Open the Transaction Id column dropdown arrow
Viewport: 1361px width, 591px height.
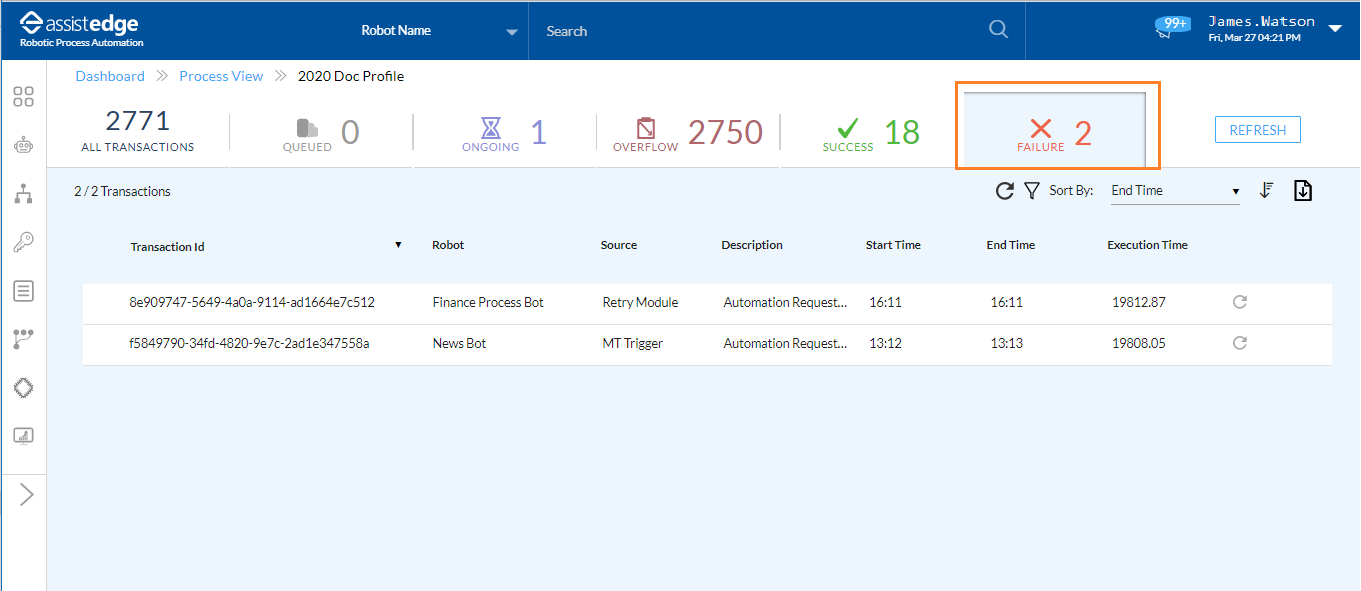[398, 245]
